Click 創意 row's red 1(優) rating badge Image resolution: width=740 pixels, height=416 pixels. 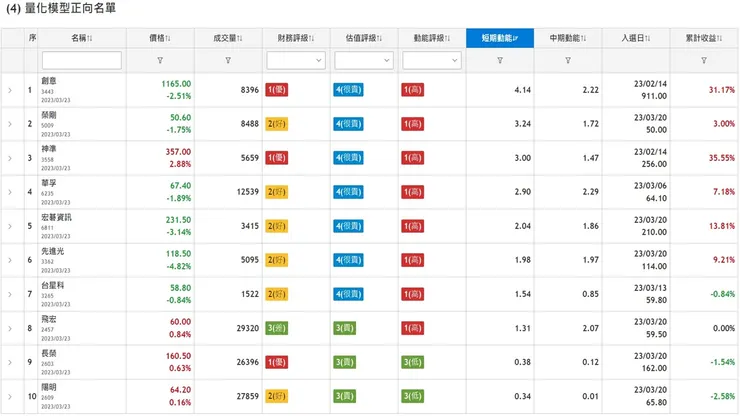coord(277,90)
